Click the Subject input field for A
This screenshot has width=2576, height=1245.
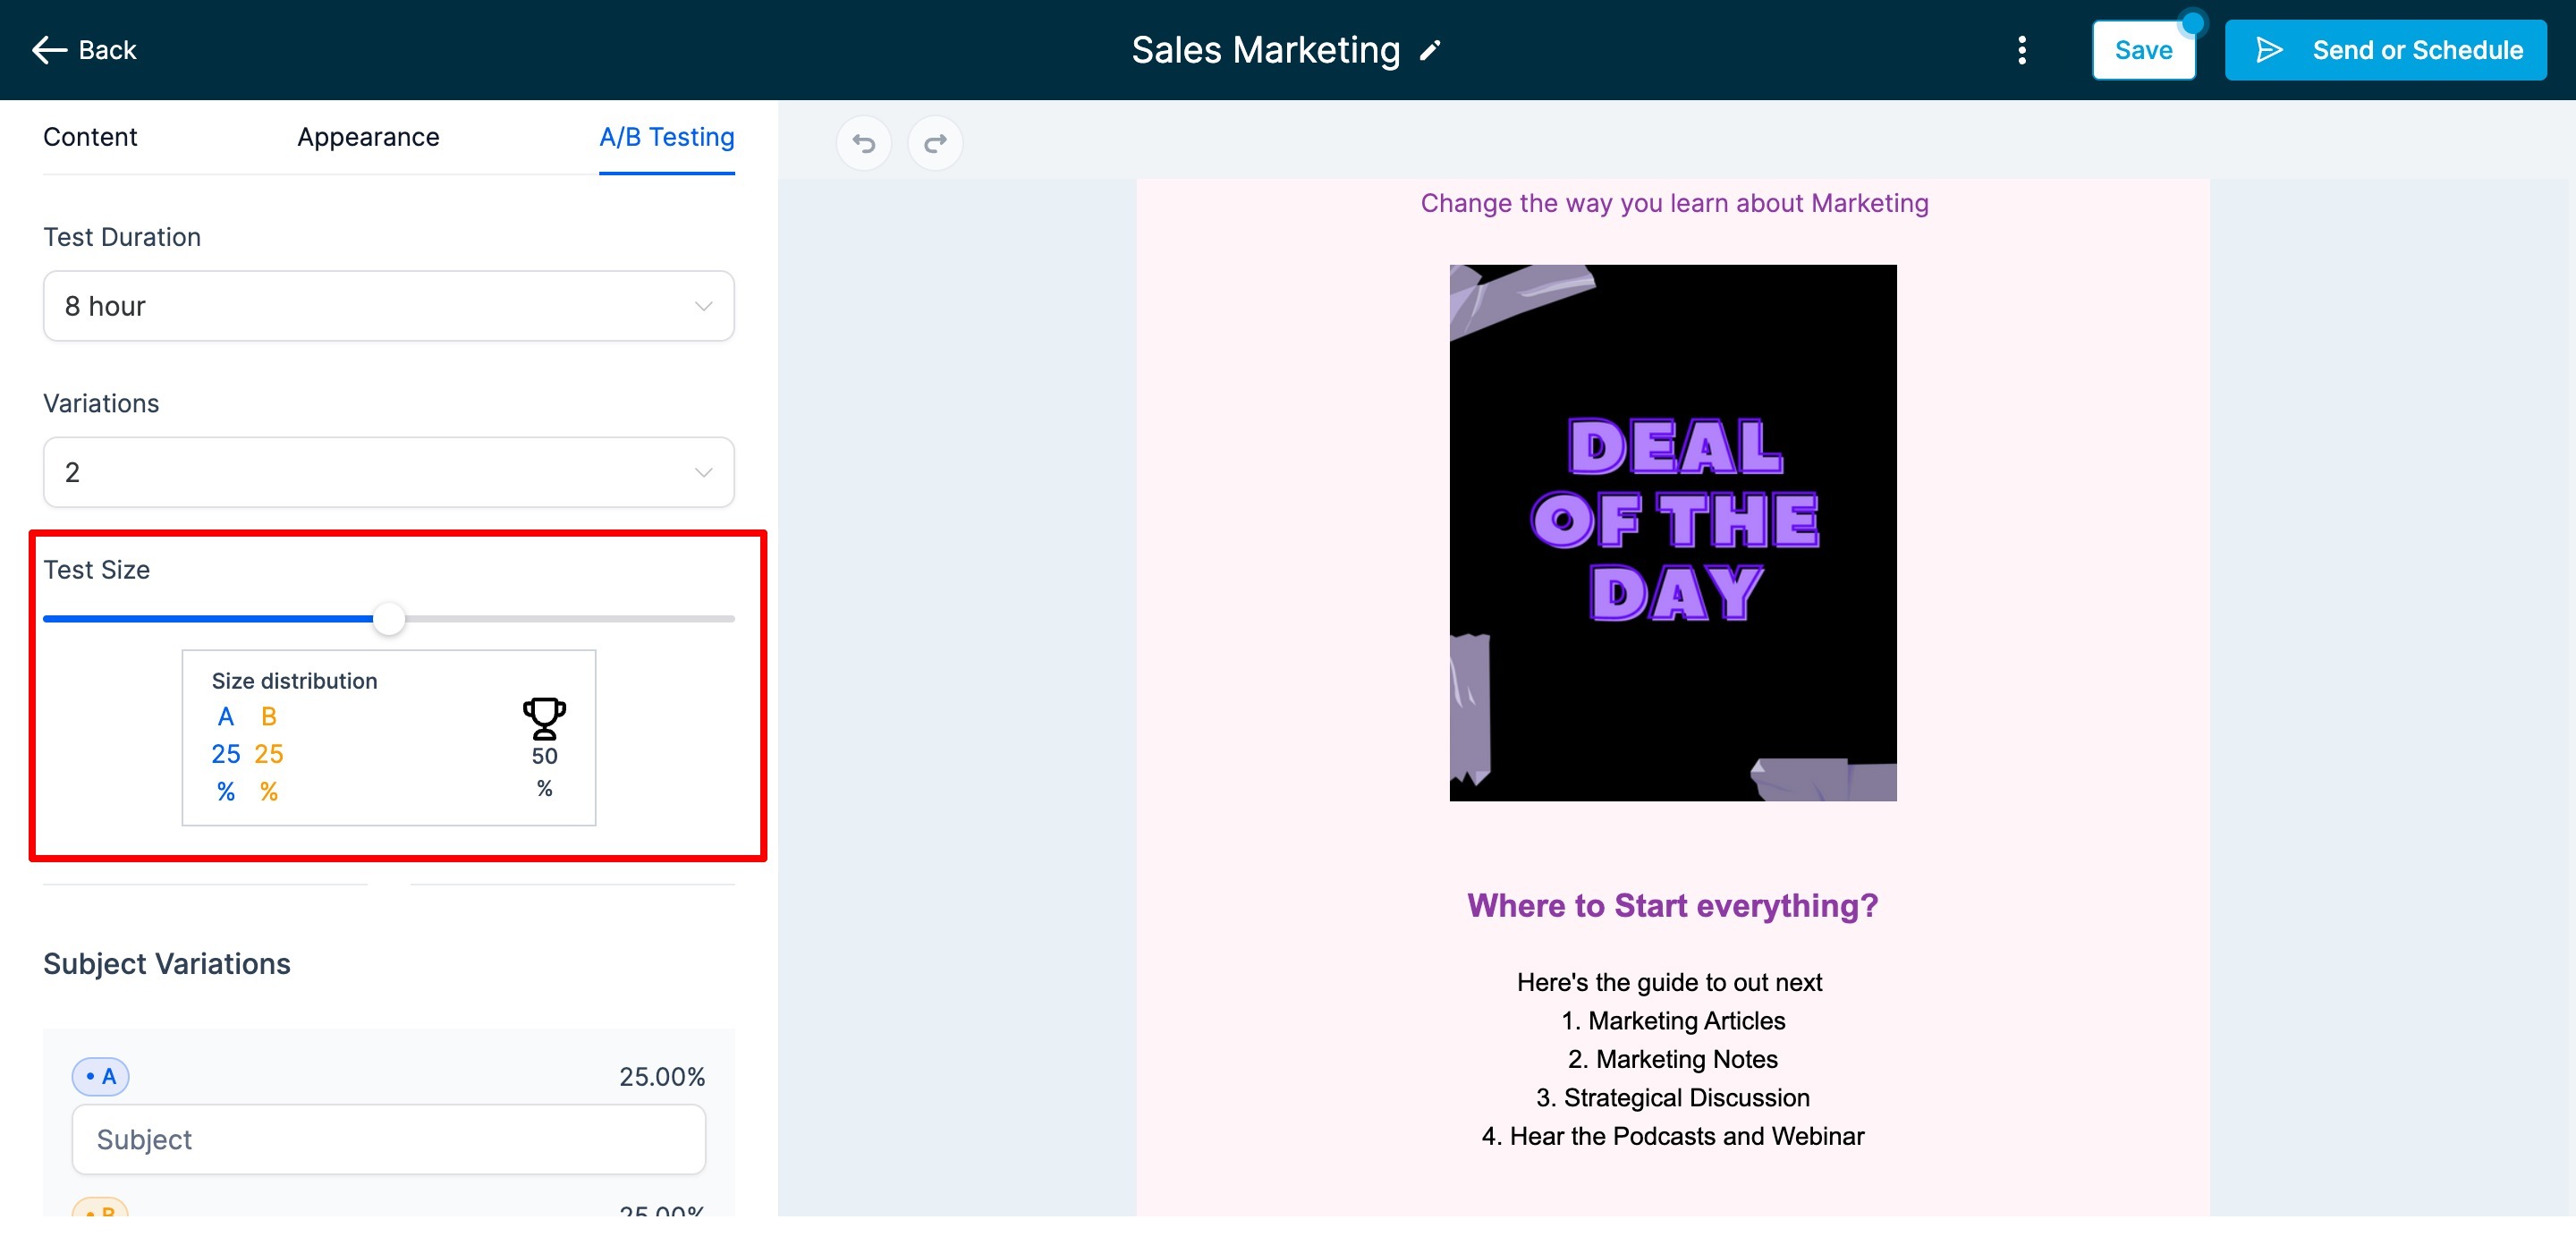[388, 1139]
